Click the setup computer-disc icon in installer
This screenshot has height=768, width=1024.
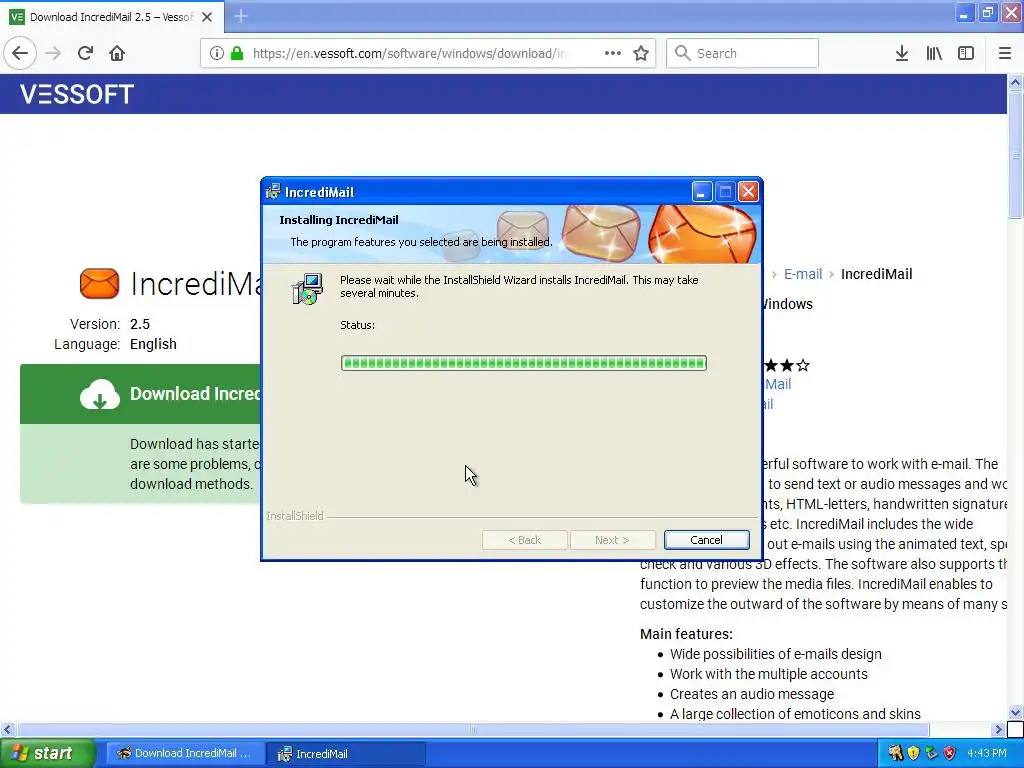point(307,289)
